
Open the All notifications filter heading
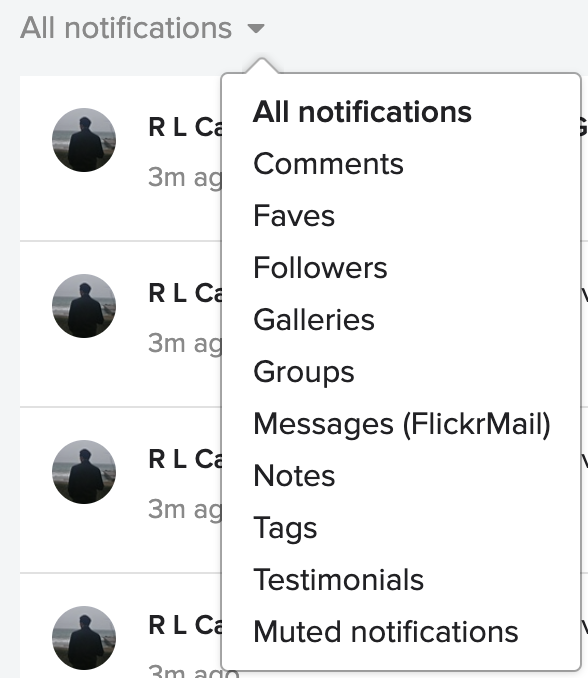(126, 28)
